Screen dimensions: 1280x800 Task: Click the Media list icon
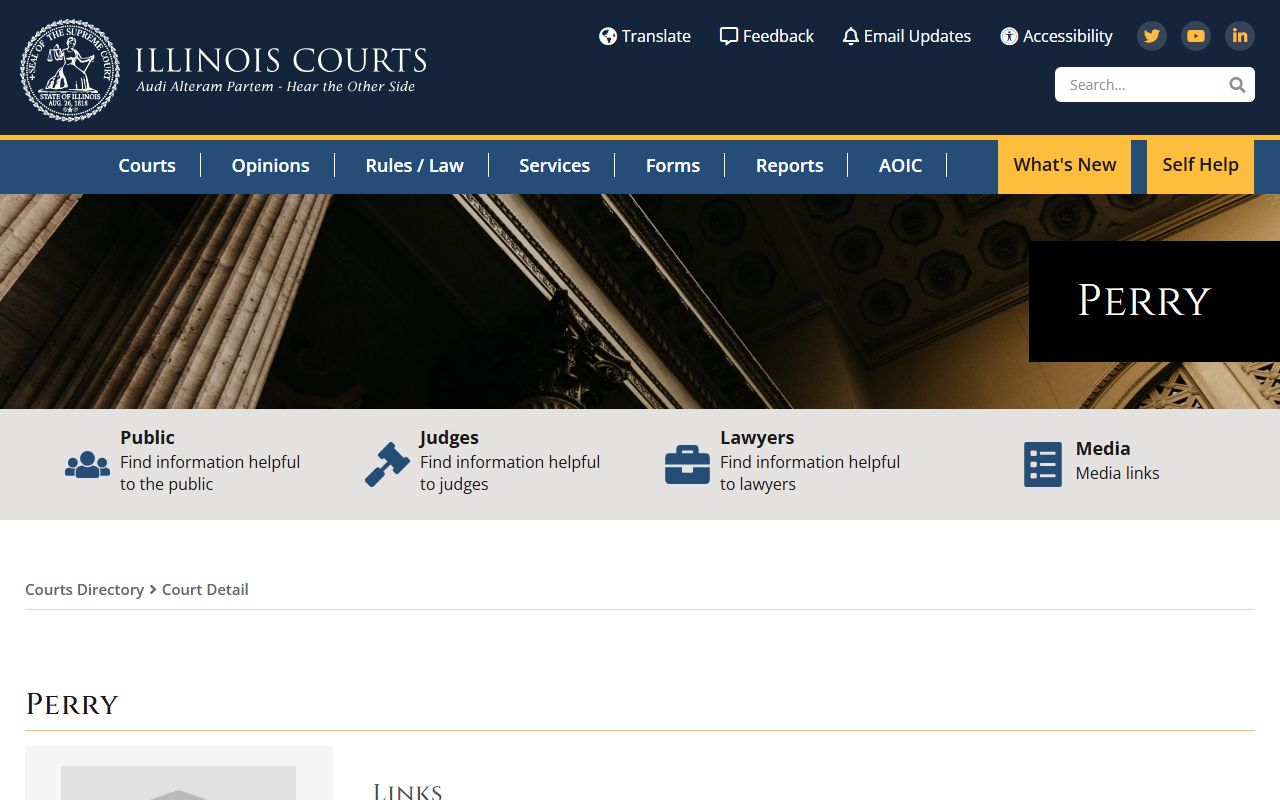(x=1043, y=465)
